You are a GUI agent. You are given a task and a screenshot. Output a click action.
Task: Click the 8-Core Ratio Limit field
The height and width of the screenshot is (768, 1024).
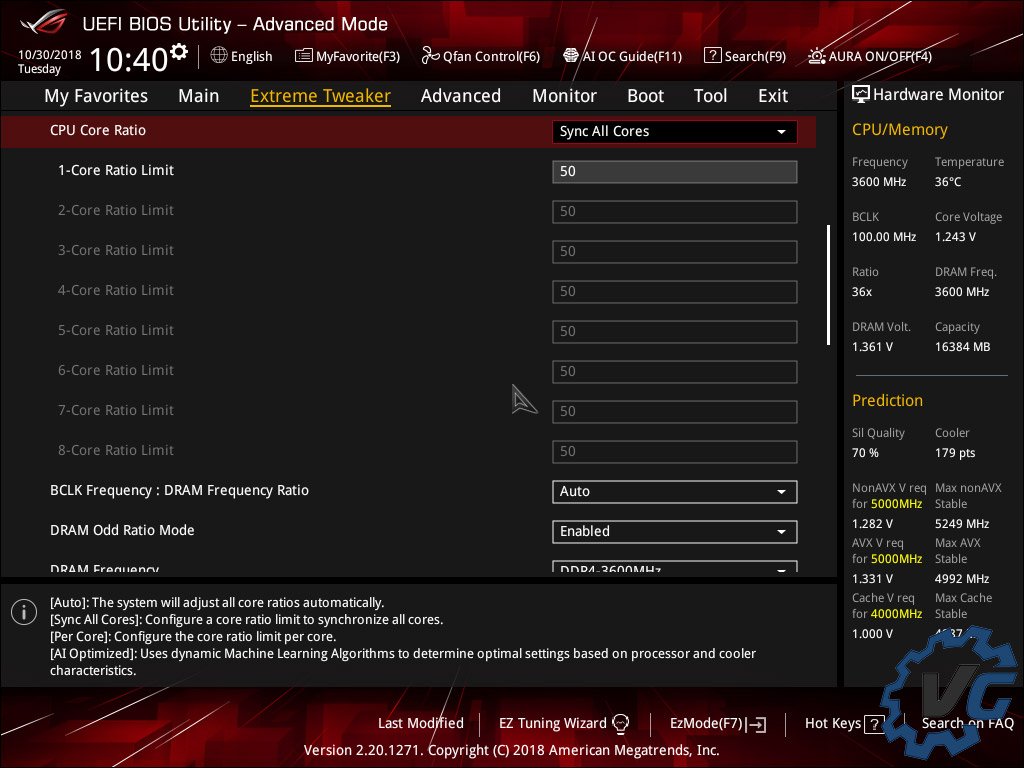pos(675,451)
